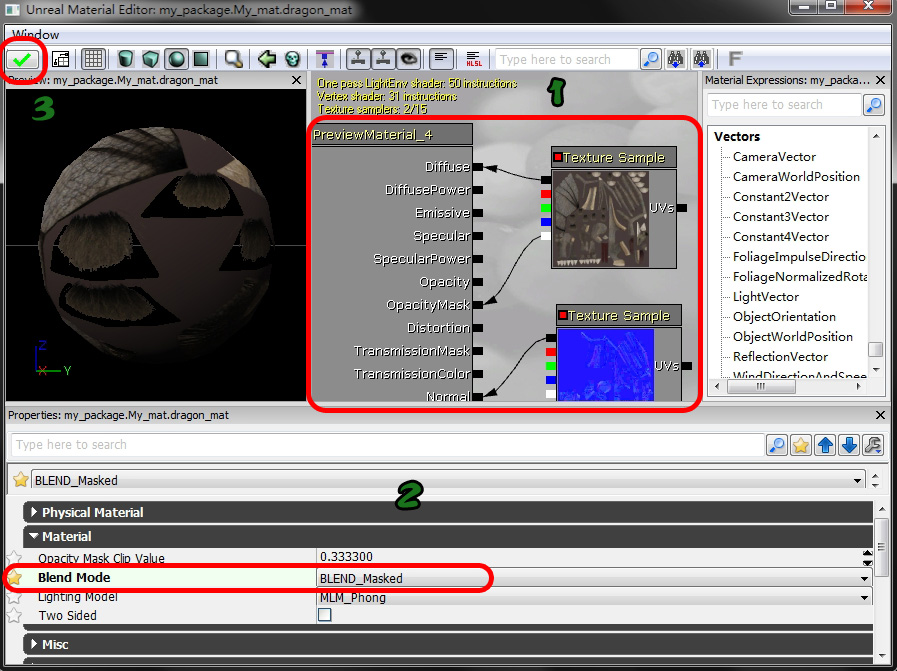Image resolution: width=897 pixels, height=671 pixels.
Task: Toggle the preview grid icon
Action: click(93, 59)
